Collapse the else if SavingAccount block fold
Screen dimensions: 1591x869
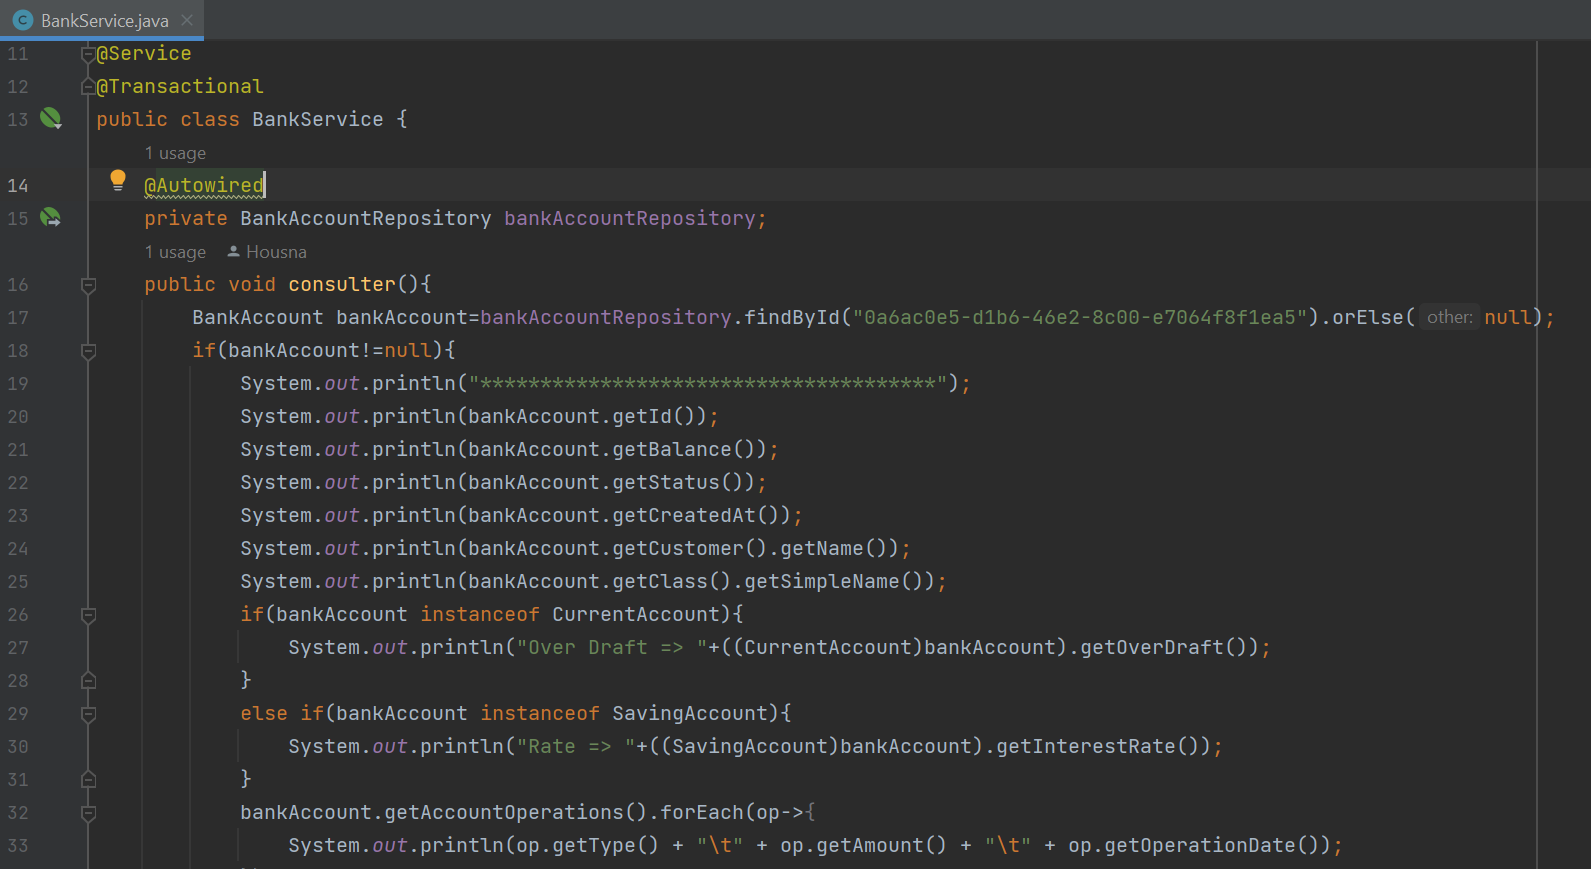(x=88, y=714)
